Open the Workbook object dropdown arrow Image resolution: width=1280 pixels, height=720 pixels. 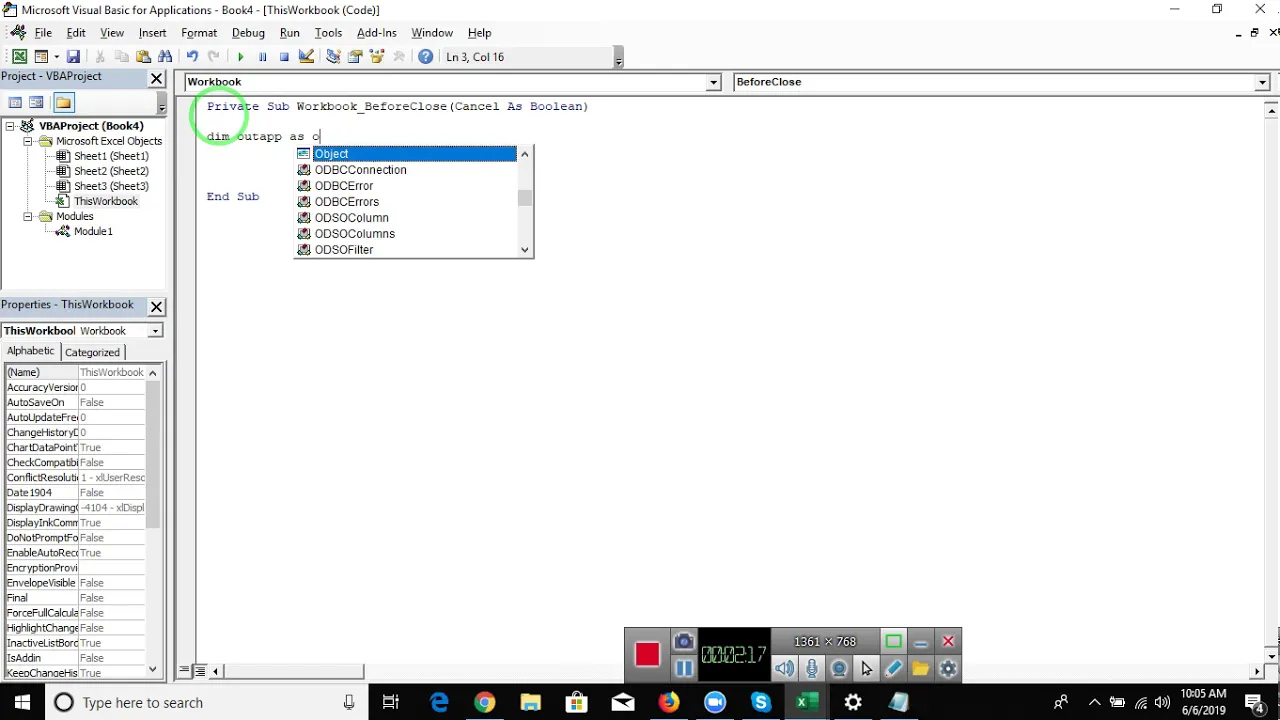pos(713,82)
